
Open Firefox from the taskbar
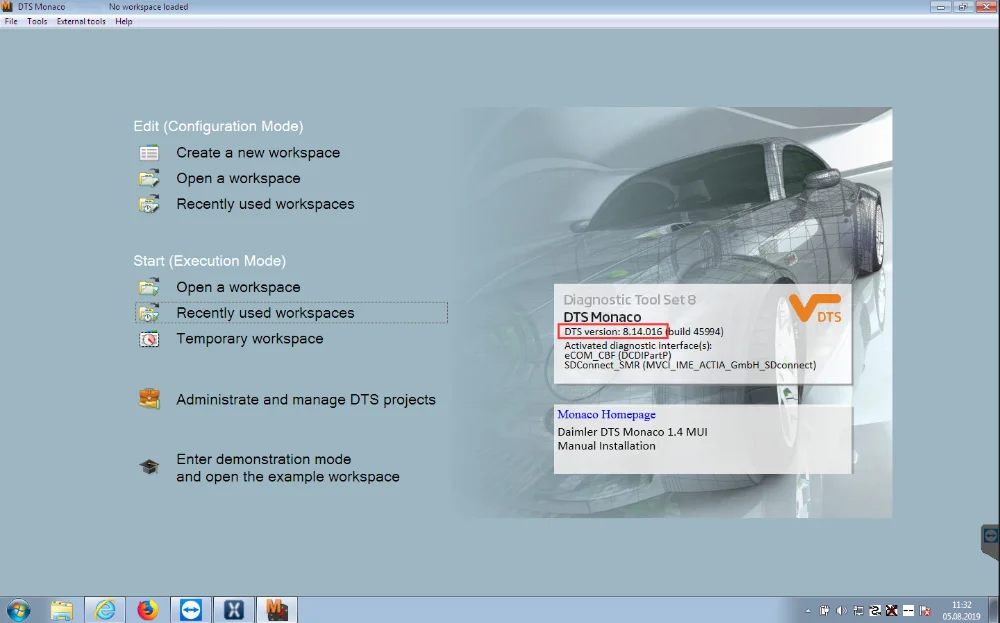click(x=147, y=610)
